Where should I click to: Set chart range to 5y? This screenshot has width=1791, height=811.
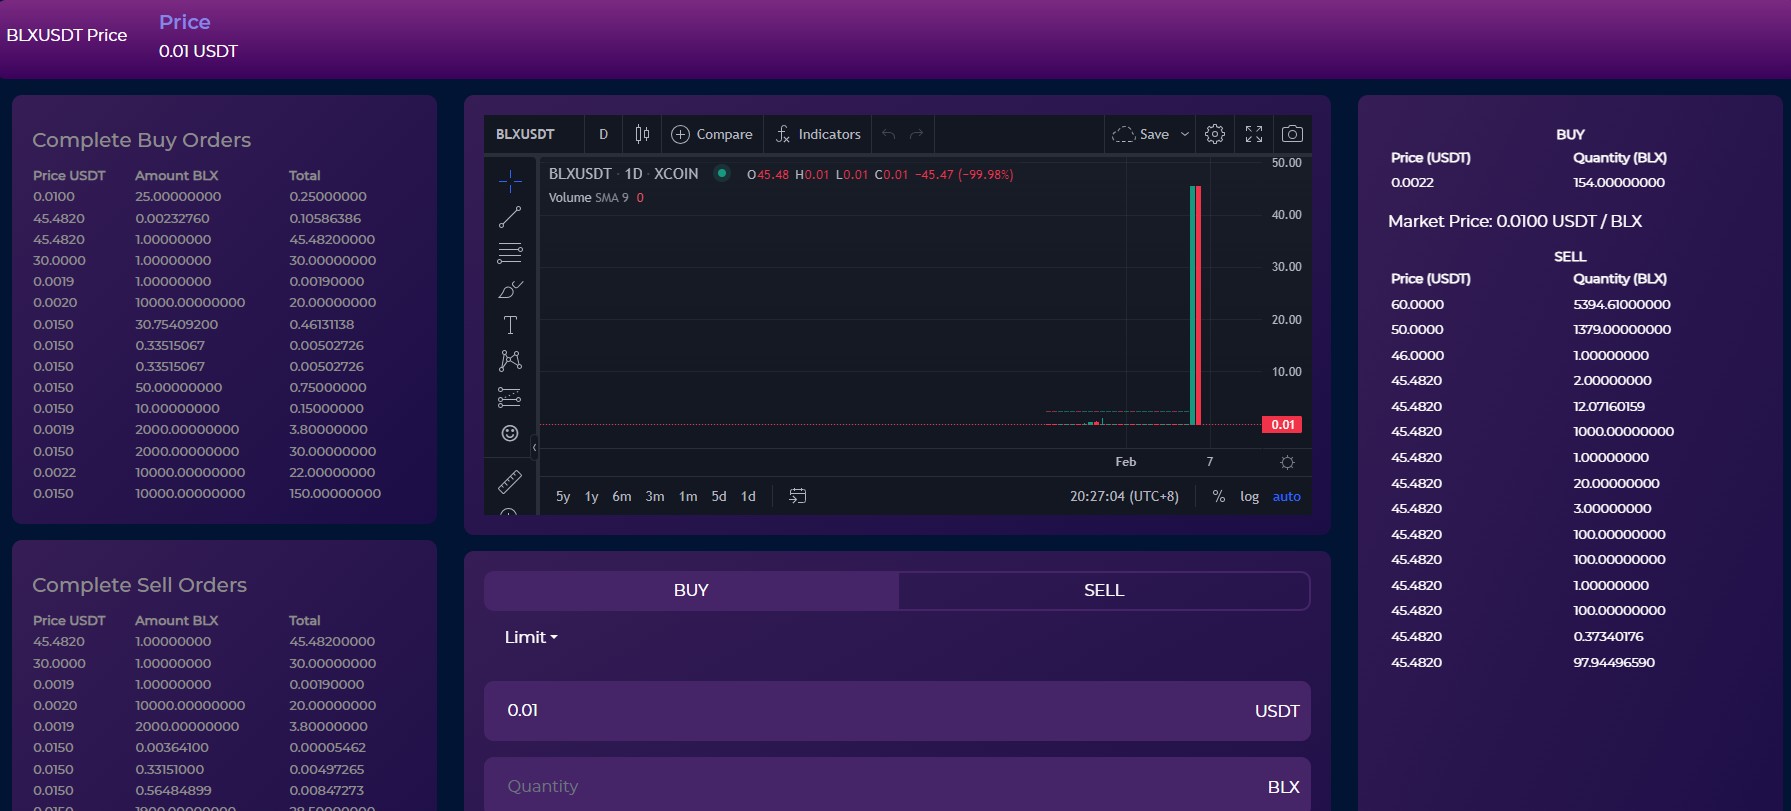coord(563,496)
